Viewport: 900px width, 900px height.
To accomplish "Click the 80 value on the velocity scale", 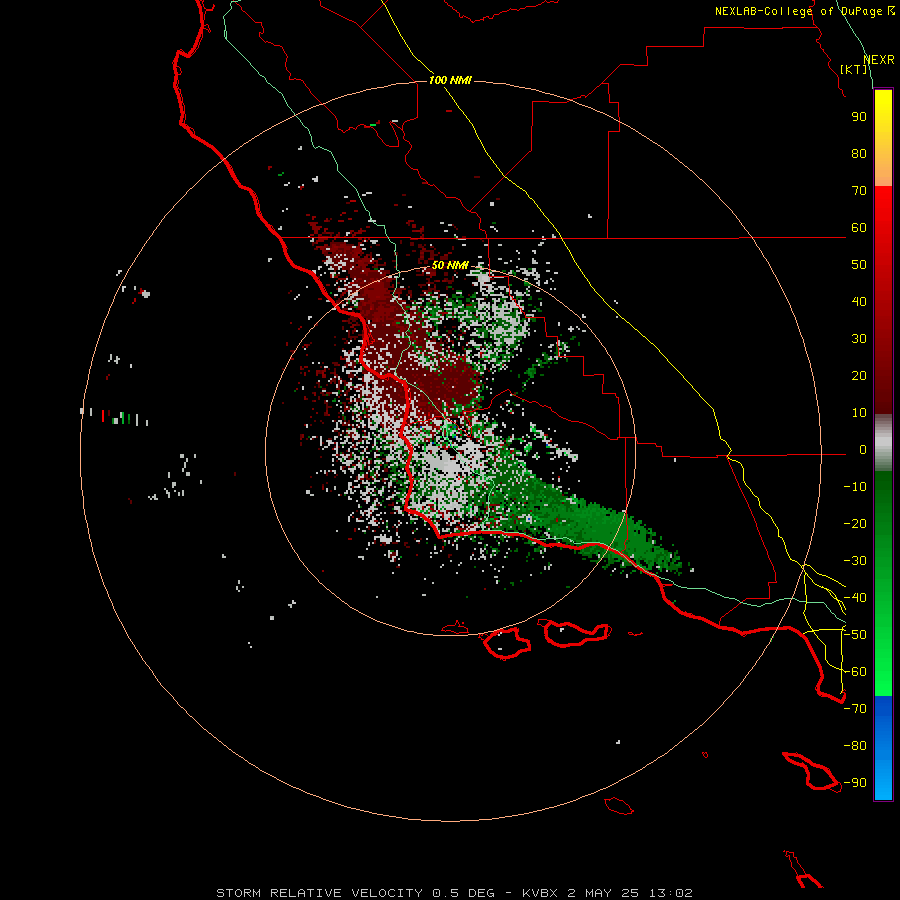I will tap(859, 153).
